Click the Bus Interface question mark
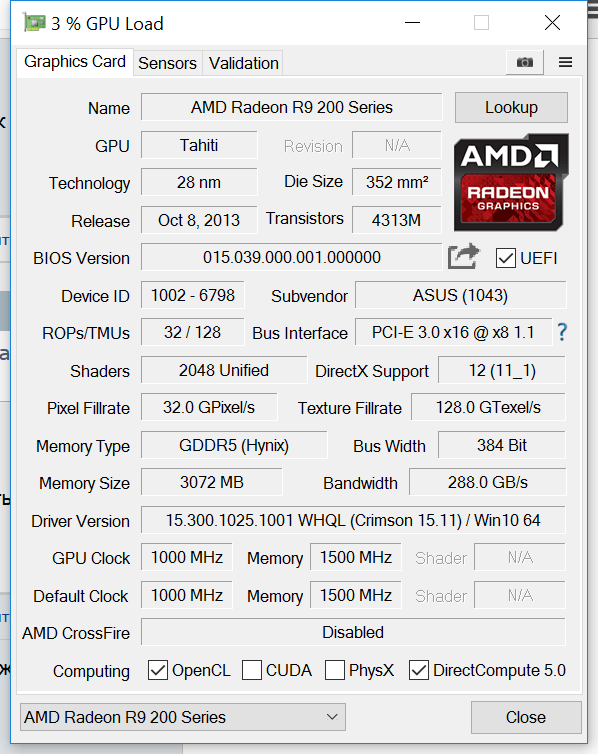 click(x=562, y=332)
